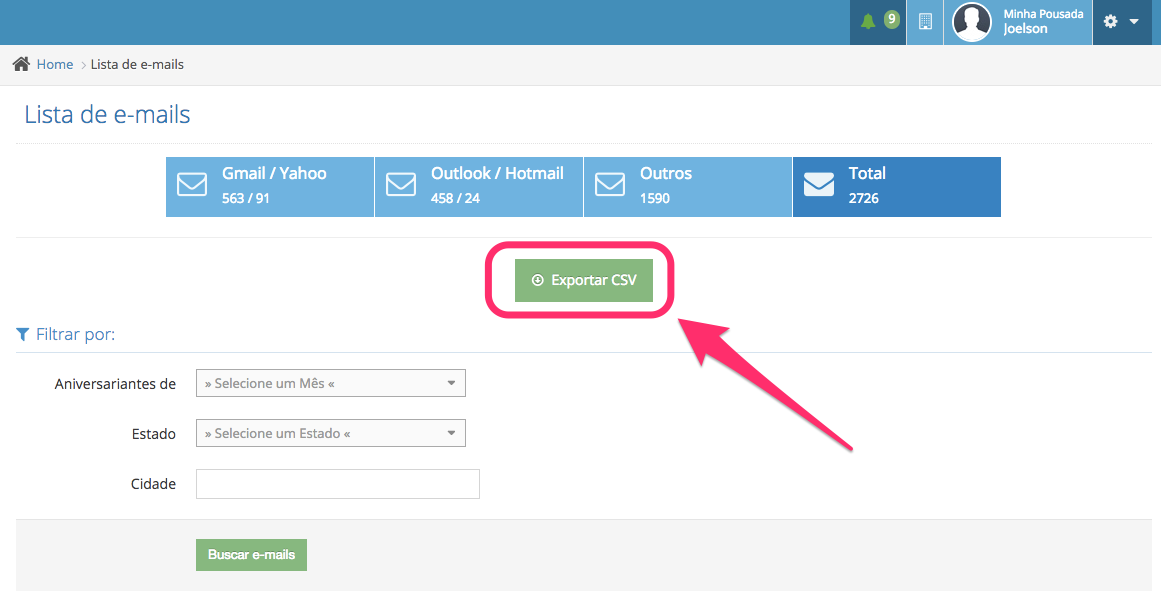
Task: Expand the Selecione um Estado dropdown
Action: click(x=331, y=433)
